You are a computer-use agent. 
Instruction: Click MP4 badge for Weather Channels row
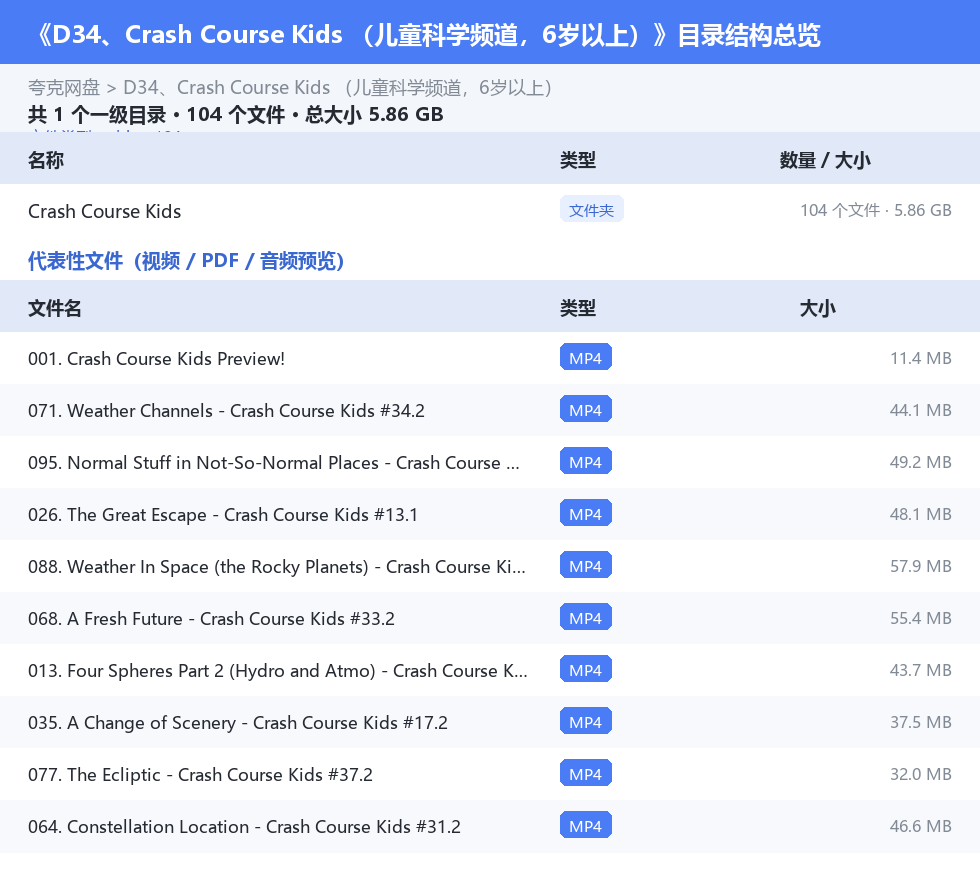pos(586,409)
